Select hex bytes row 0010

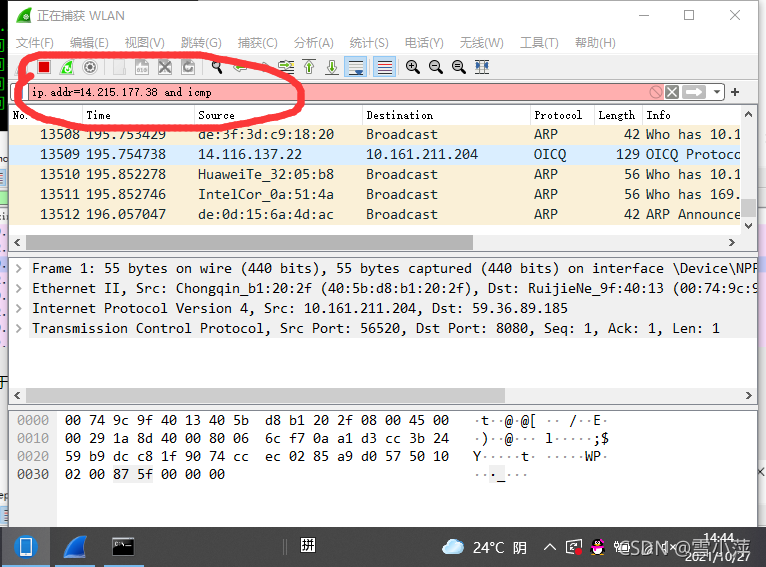click(x=257, y=439)
